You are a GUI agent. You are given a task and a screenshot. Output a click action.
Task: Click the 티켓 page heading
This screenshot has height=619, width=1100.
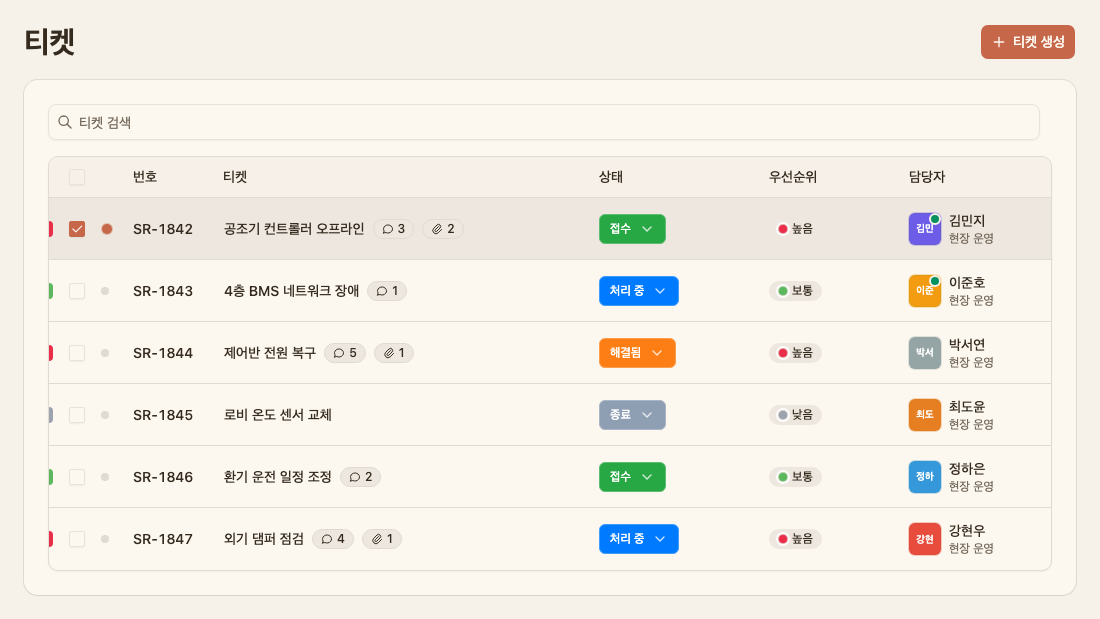coord(50,41)
